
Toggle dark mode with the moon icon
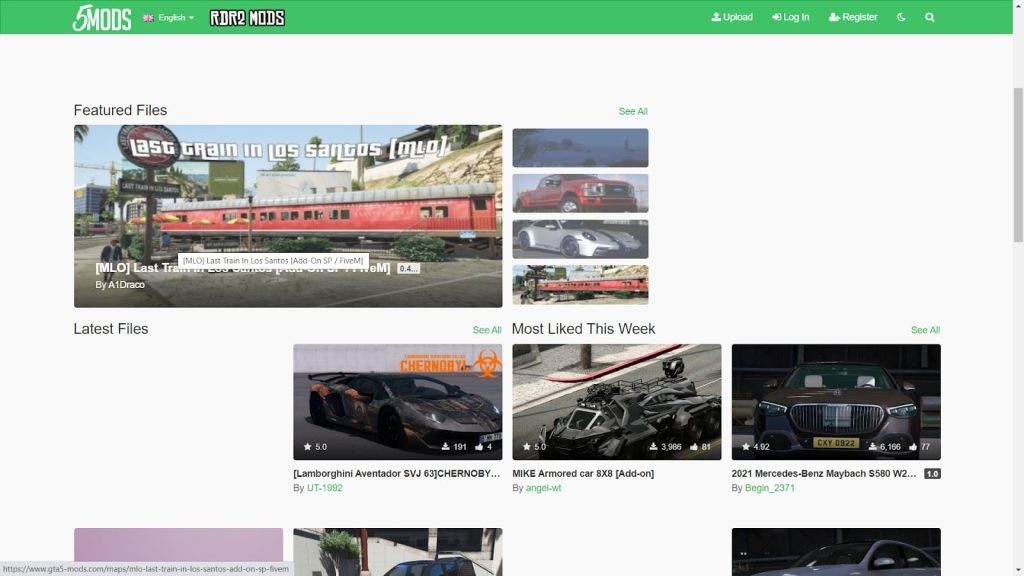tap(901, 17)
